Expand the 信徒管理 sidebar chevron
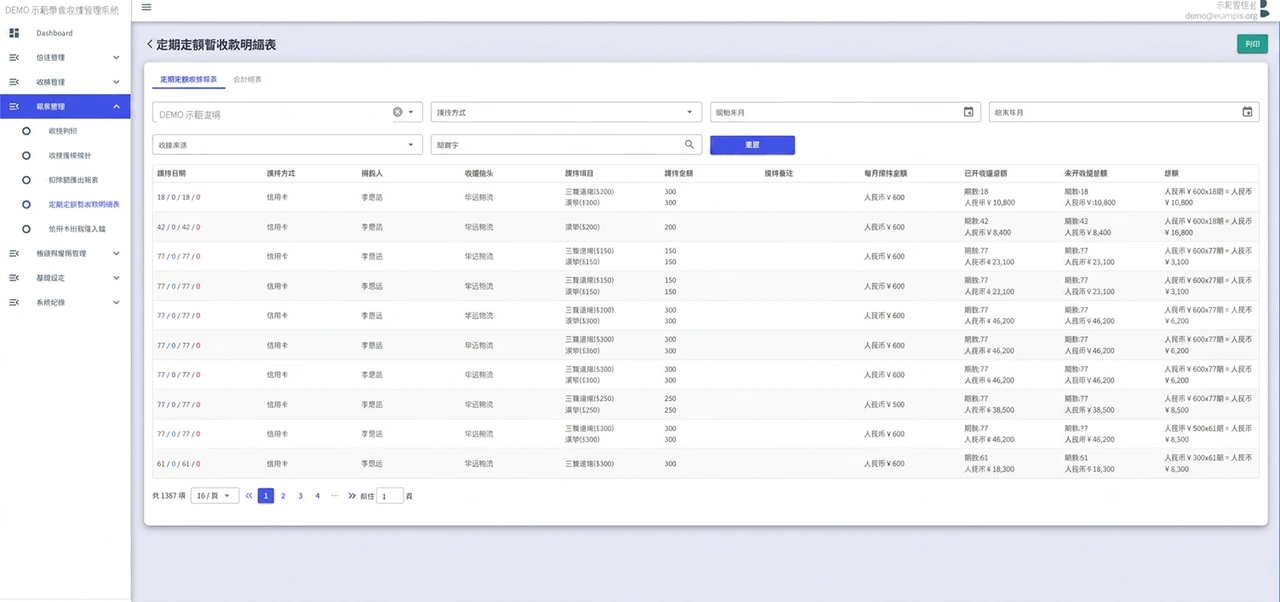 (116, 57)
